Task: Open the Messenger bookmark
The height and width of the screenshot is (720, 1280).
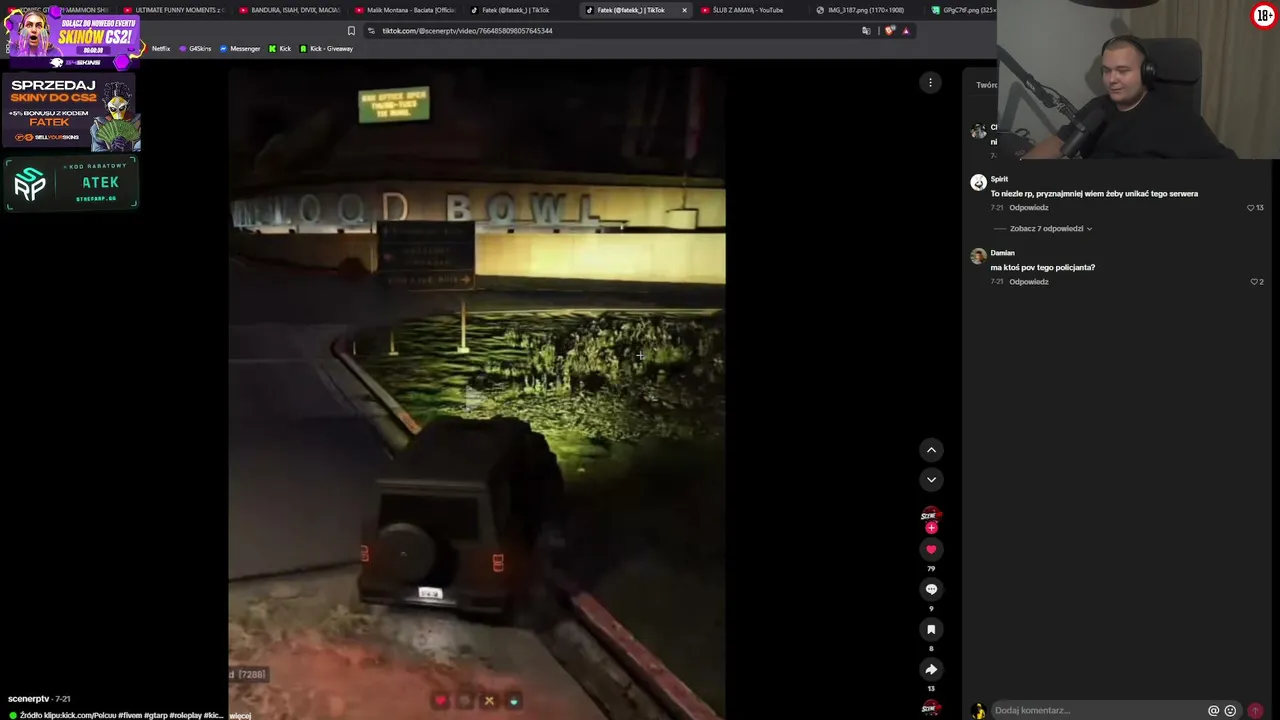Action: (240, 49)
